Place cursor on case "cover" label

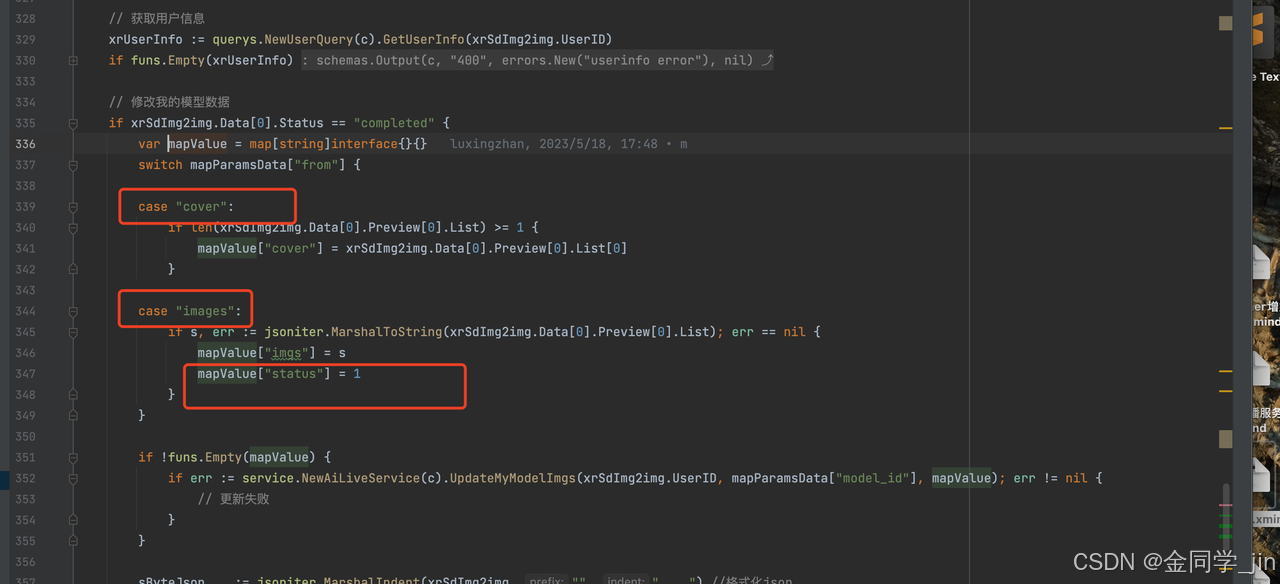click(186, 207)
